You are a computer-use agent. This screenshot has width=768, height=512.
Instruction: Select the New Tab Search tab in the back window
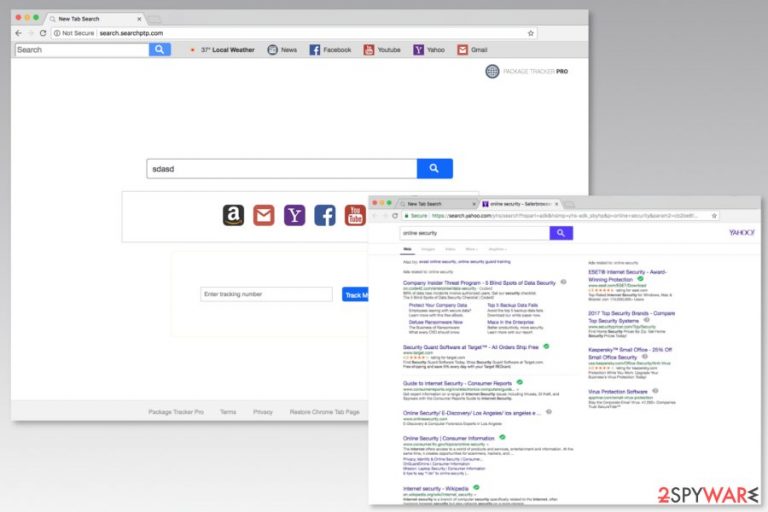click(x=93, y=19)
